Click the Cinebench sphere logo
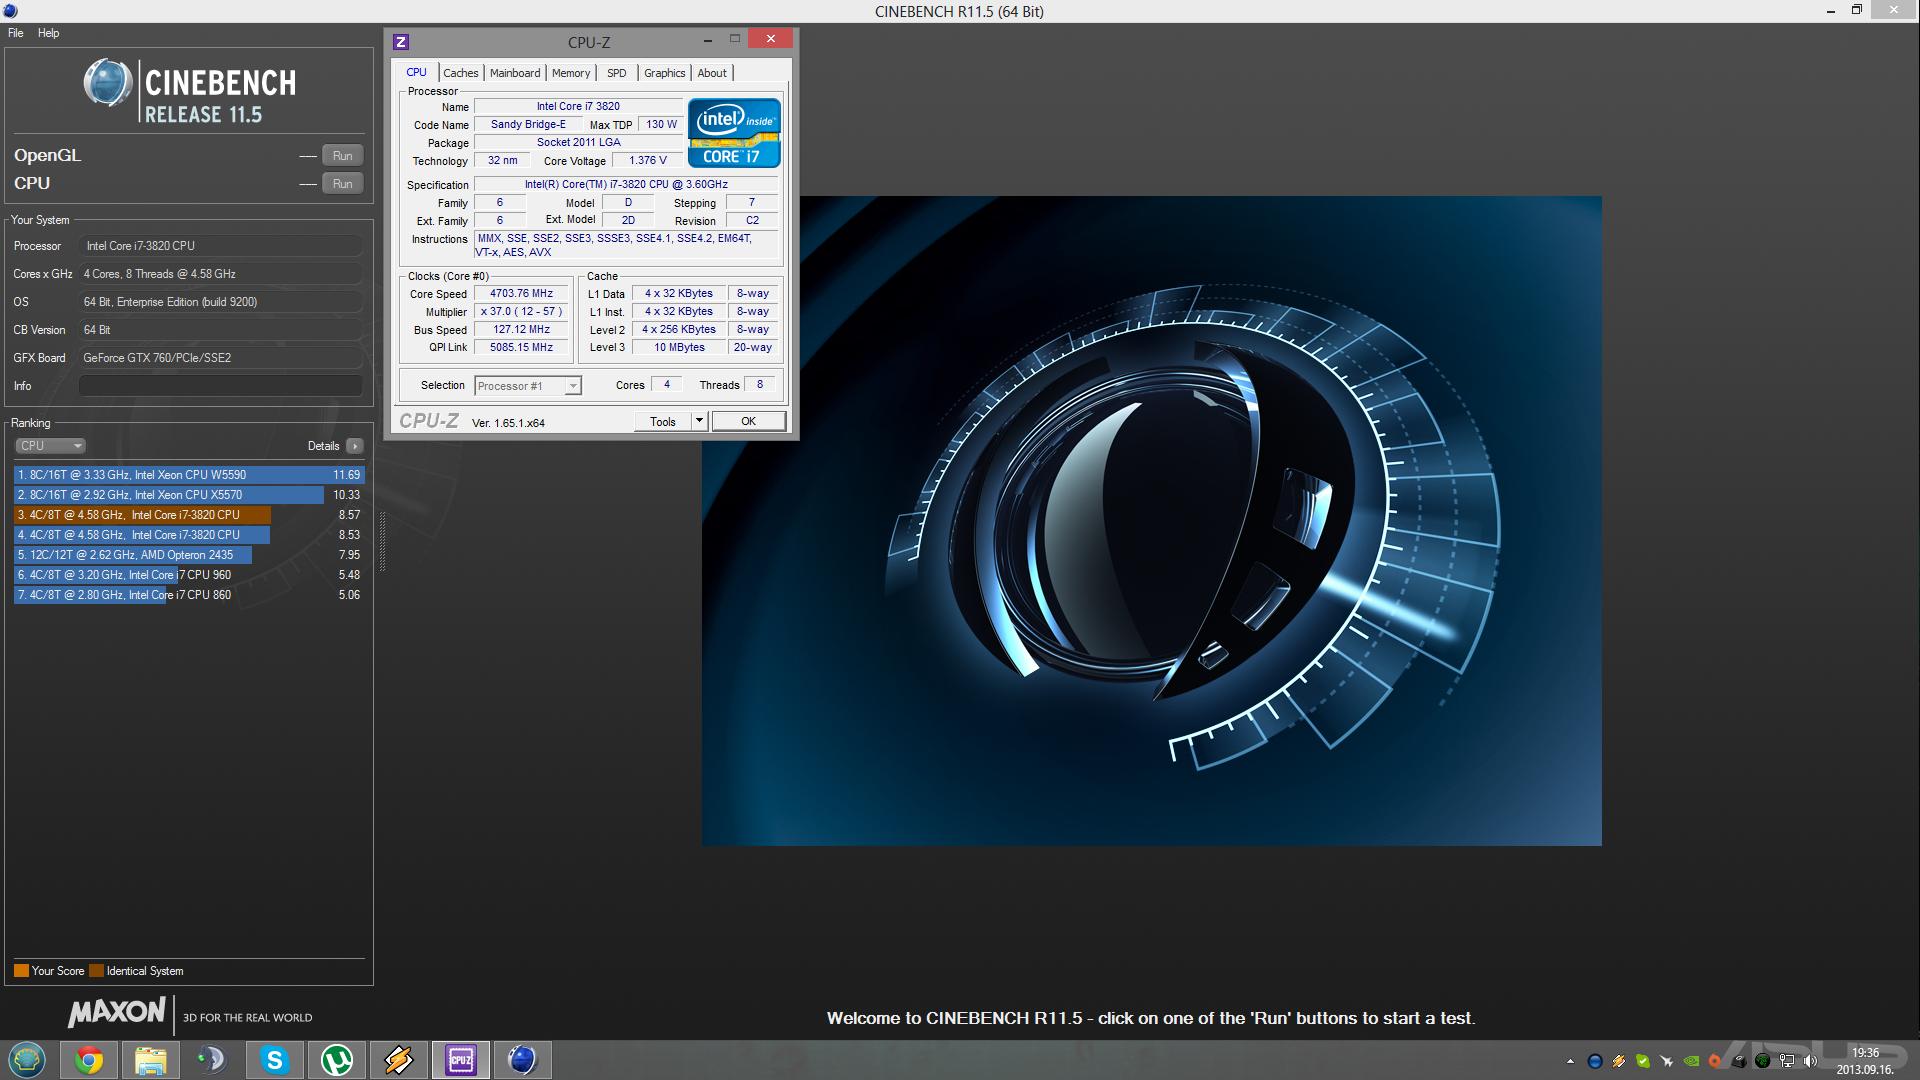Image resolution: width=1920 pixels, height=1080 pixels. pos(108,84)
